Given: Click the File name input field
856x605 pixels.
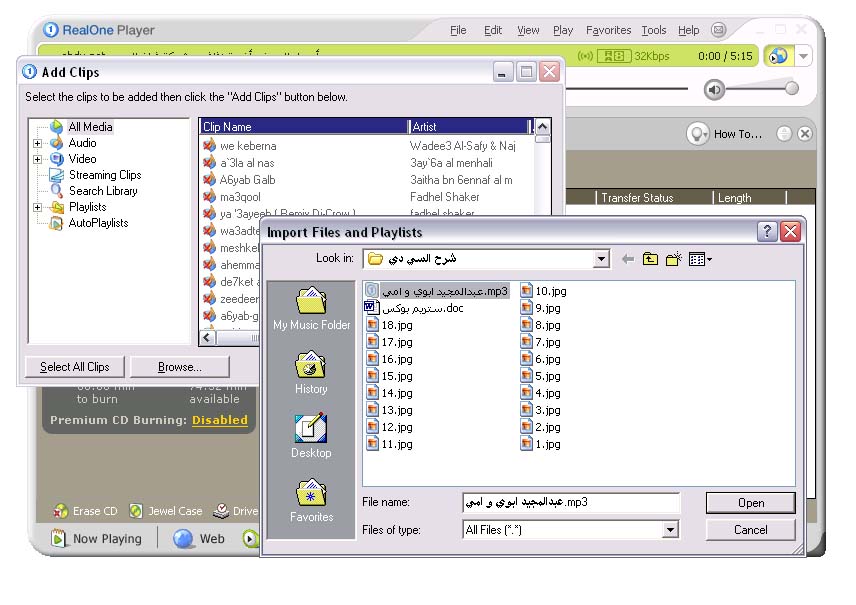Looking at the screenshot, I should point(572,502).
